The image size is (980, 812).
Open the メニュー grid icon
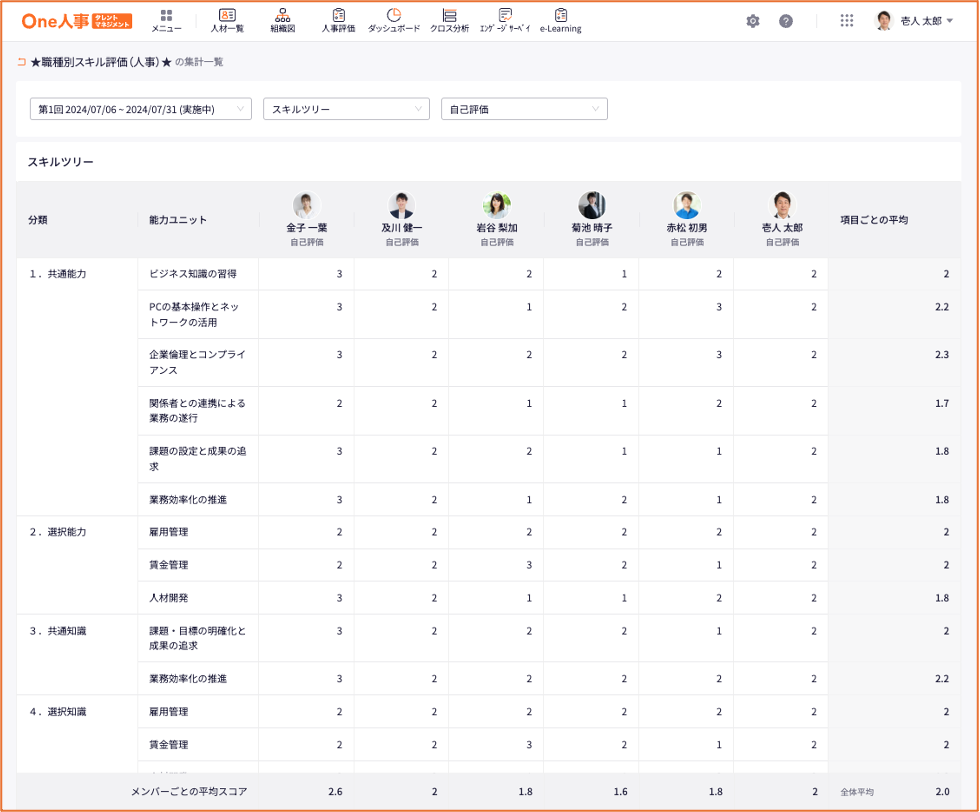tap(166, 21)
